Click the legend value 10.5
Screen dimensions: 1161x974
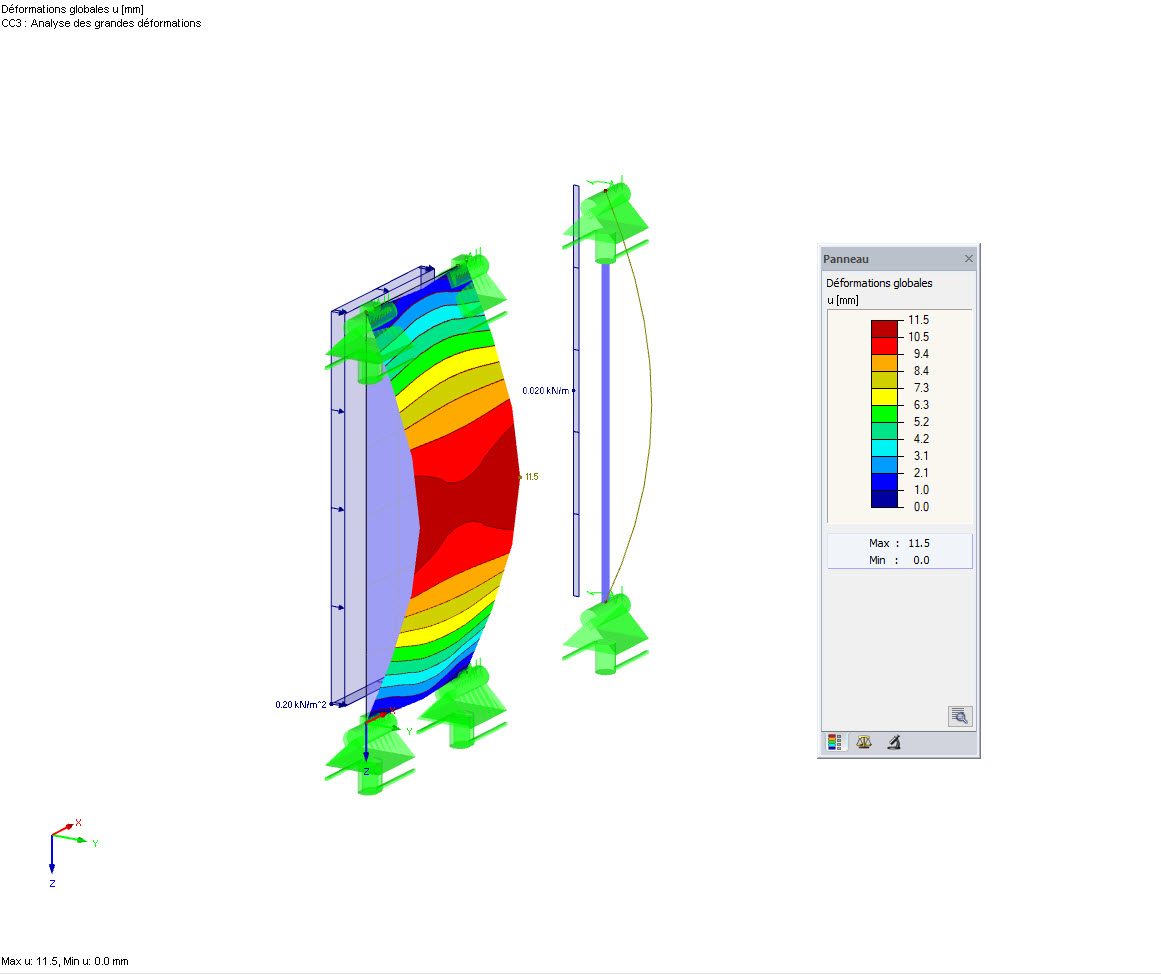click(x=918, y=336)
